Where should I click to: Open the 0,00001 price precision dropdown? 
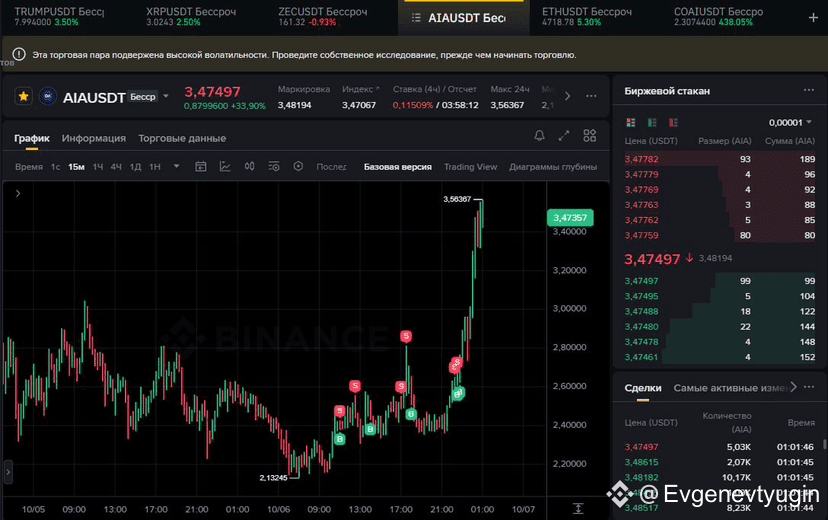tap(789, 122)
